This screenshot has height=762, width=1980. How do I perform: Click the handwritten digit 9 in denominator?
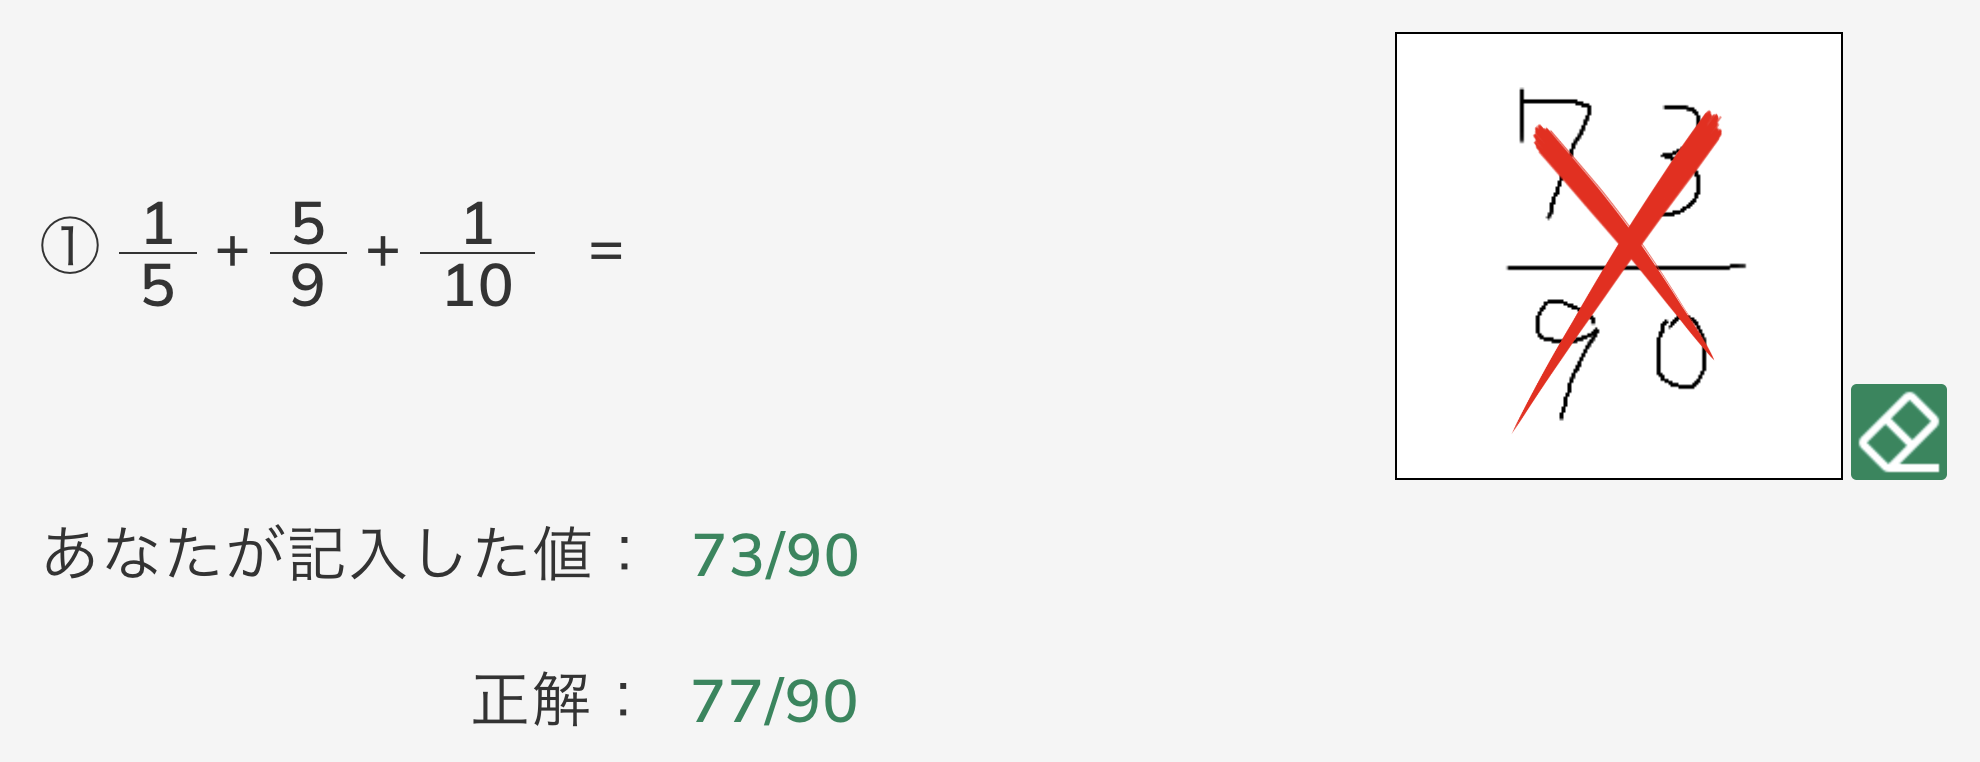1566,360
